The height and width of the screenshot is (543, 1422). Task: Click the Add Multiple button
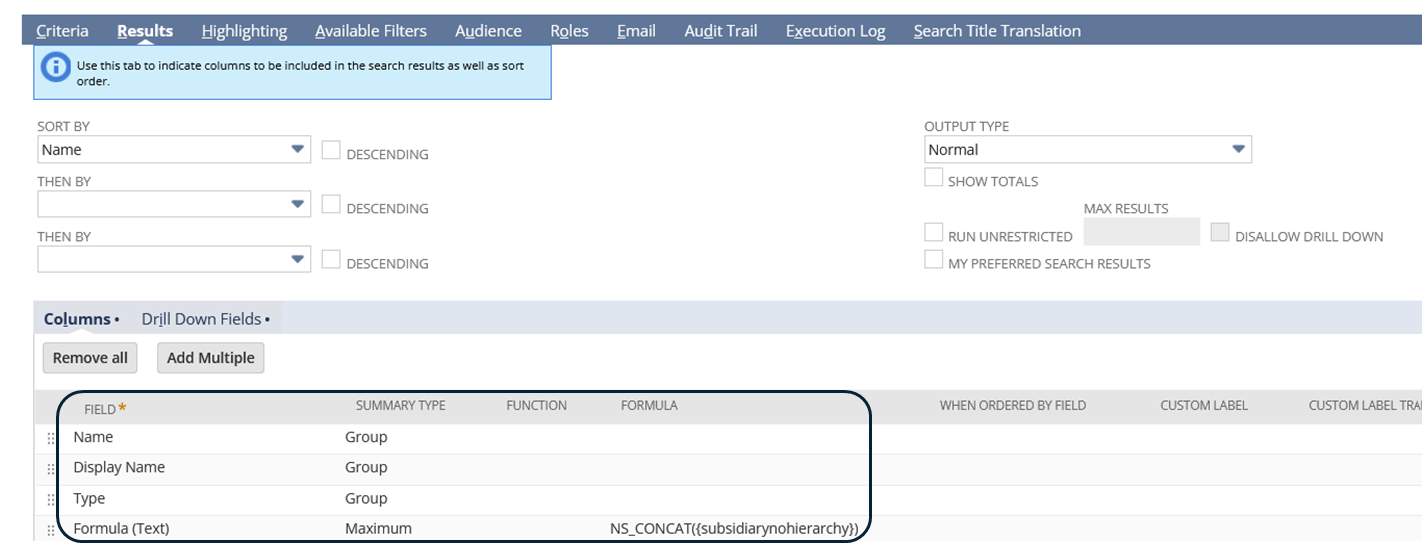tap(210, 358)
